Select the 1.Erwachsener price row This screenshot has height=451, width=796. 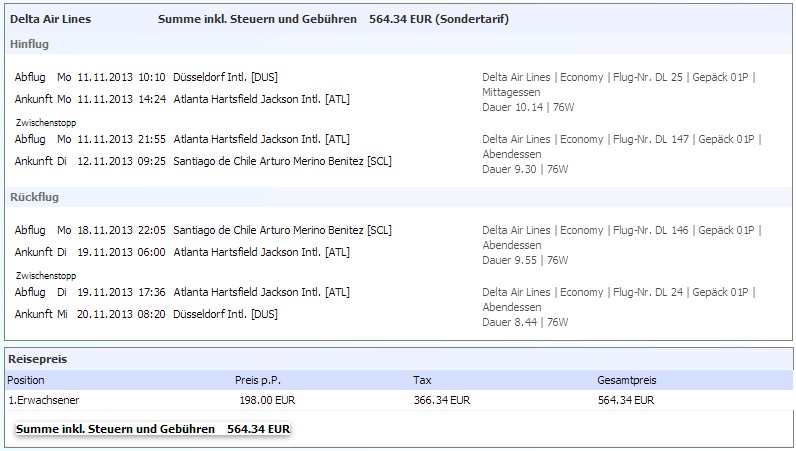[399, 400]
